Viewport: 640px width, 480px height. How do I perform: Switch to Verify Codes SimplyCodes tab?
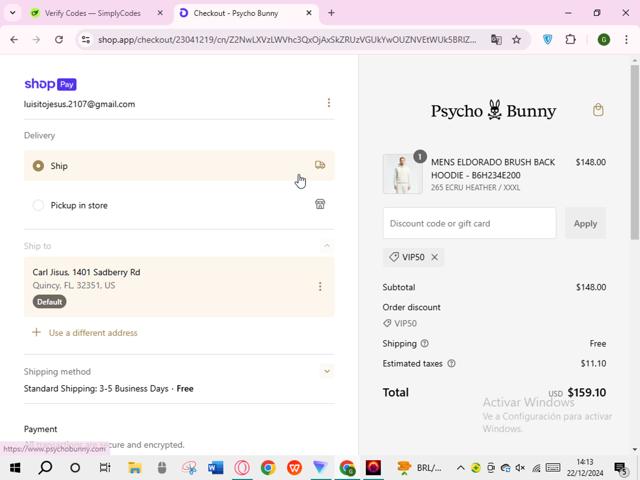coord(92,13)
